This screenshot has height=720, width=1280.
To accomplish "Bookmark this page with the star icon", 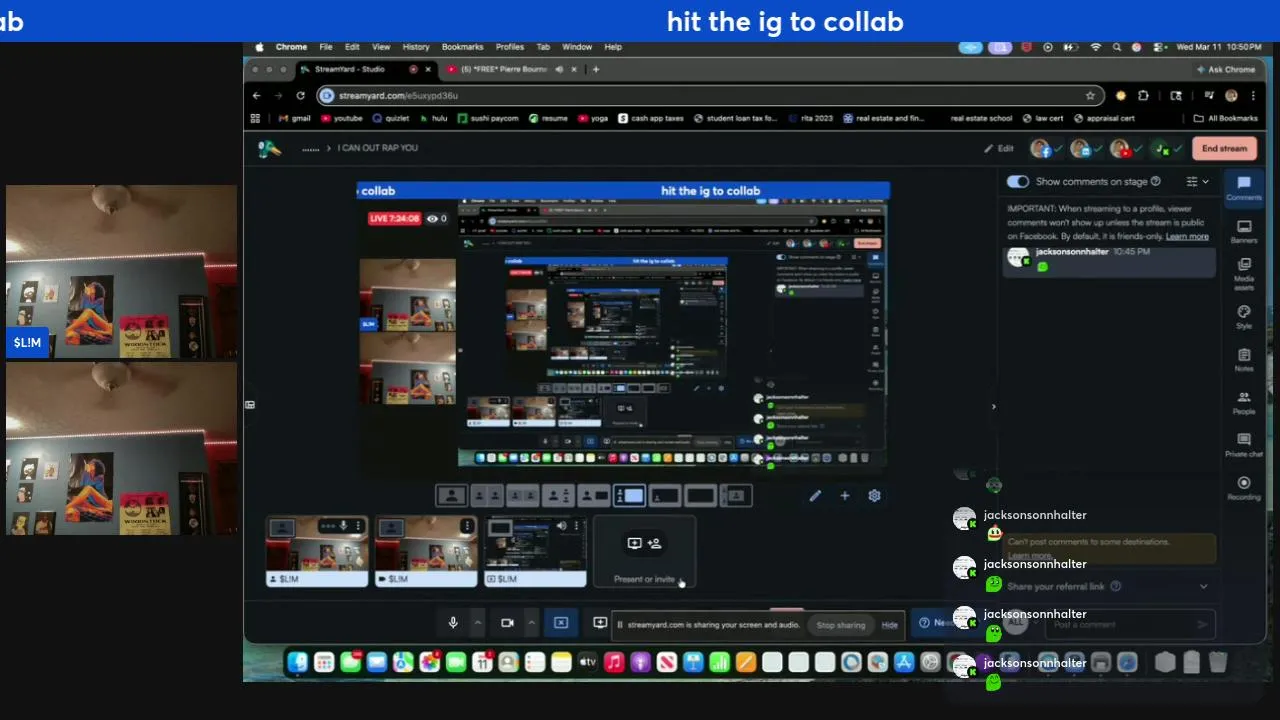I will (1090, 95).
